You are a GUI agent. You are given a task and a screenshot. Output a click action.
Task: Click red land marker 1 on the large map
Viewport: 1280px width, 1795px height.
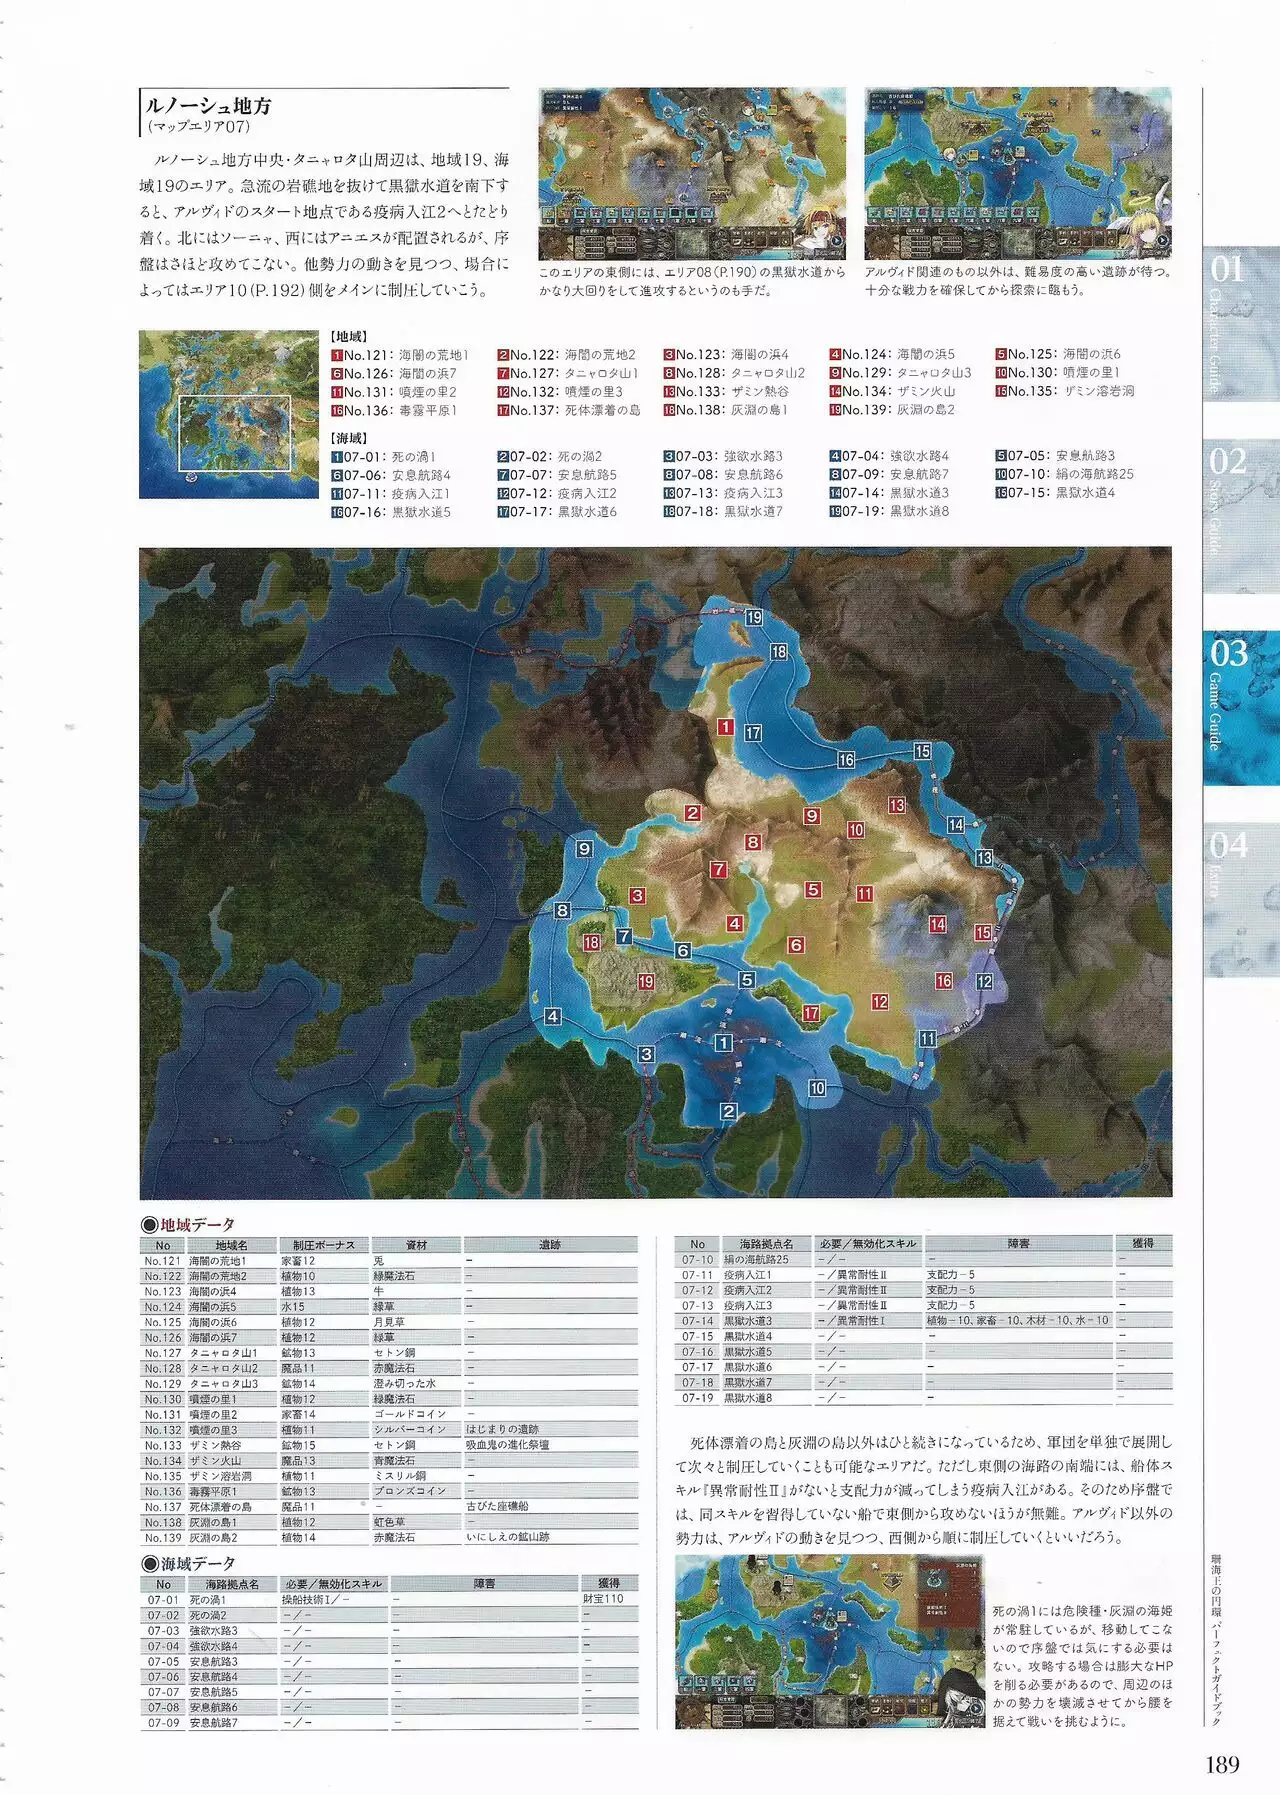(725, 727)
